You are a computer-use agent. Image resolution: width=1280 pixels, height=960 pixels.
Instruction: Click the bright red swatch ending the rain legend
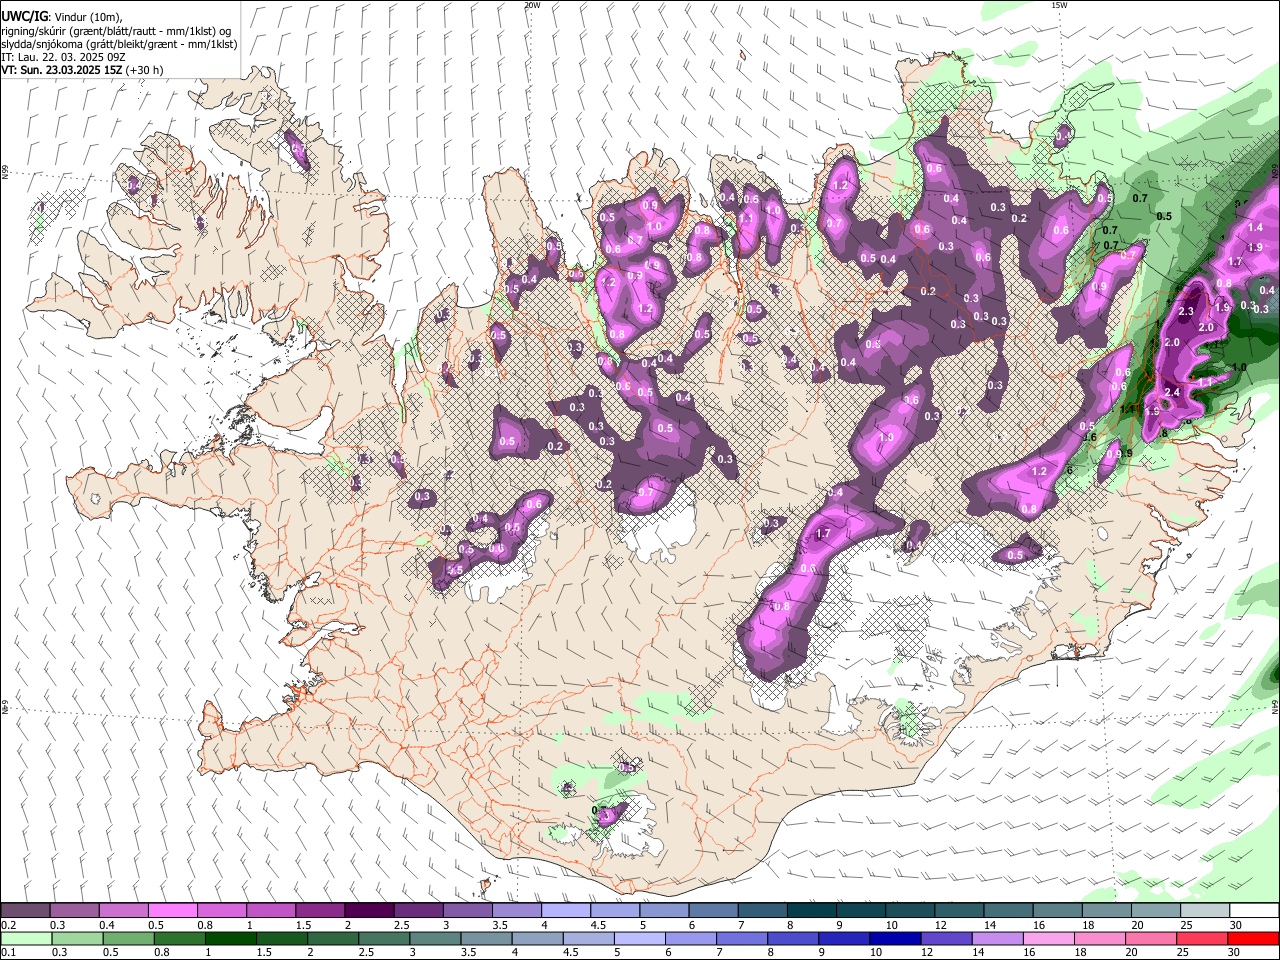1254,938
